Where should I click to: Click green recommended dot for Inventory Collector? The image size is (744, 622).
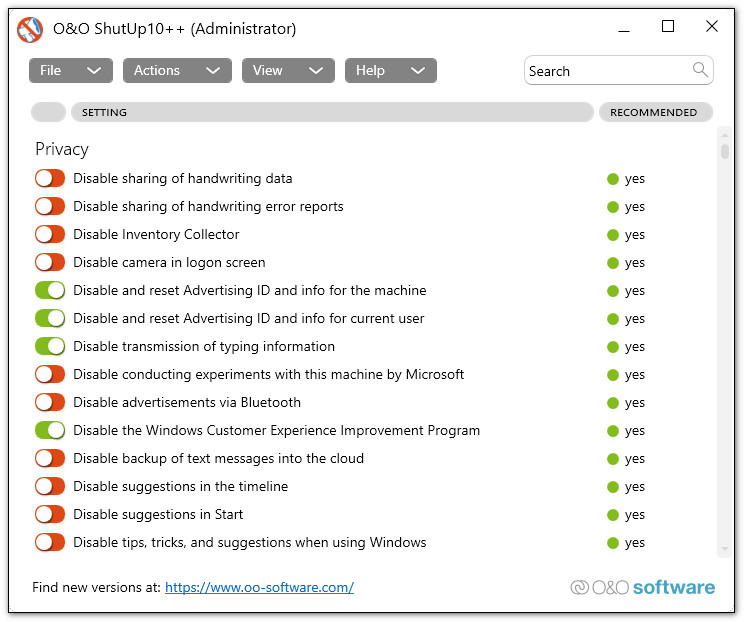[613, 235]
